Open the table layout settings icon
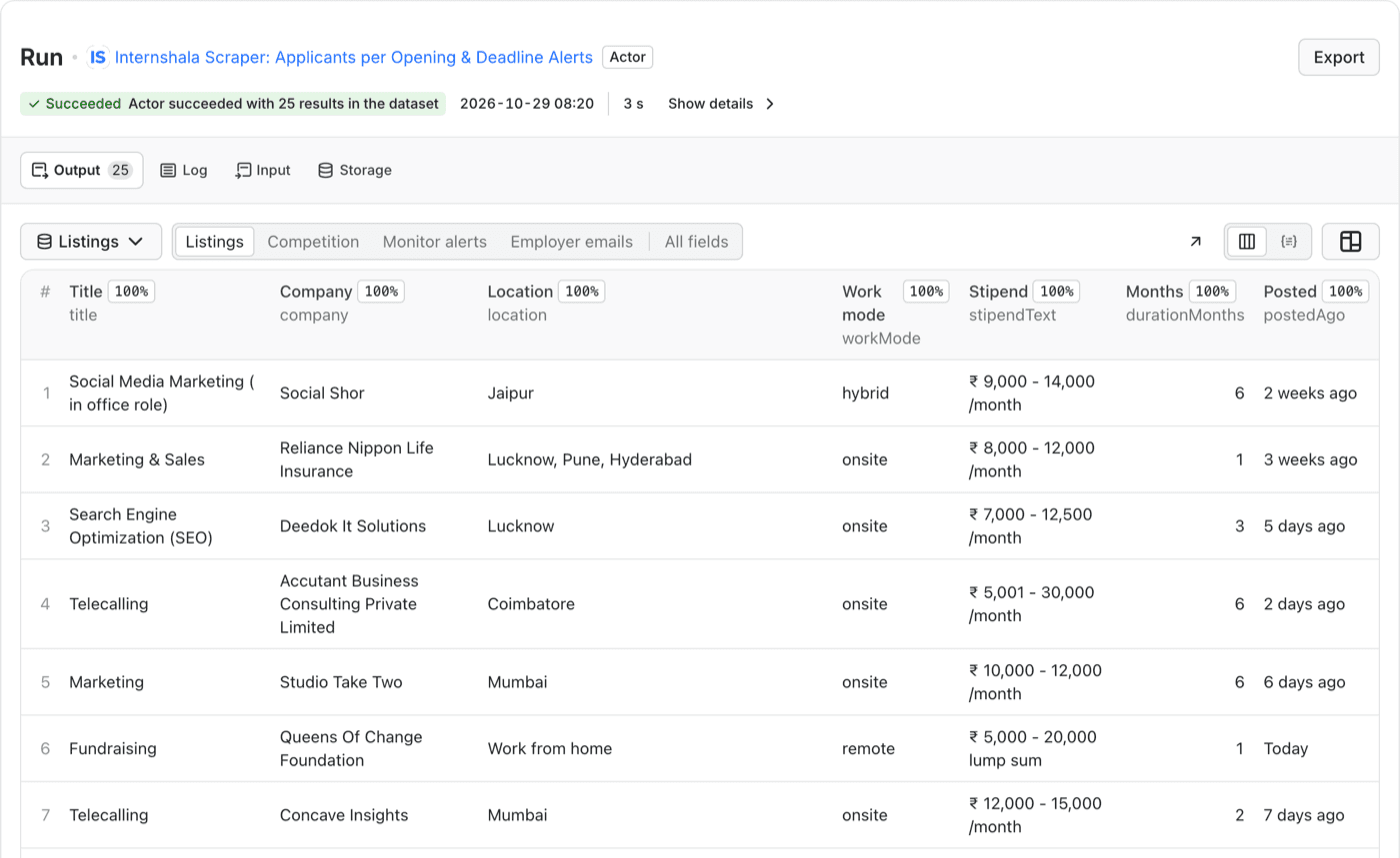Screen dimensions: 1400x858 [x=1351, y=241]
